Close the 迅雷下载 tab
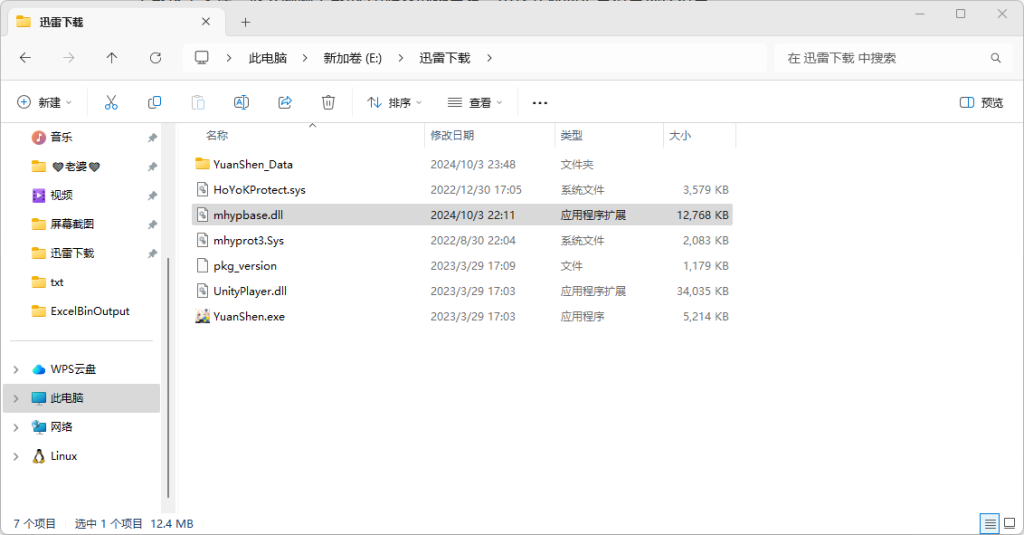Screen dimensions: 1024x535 coord(206,22)
